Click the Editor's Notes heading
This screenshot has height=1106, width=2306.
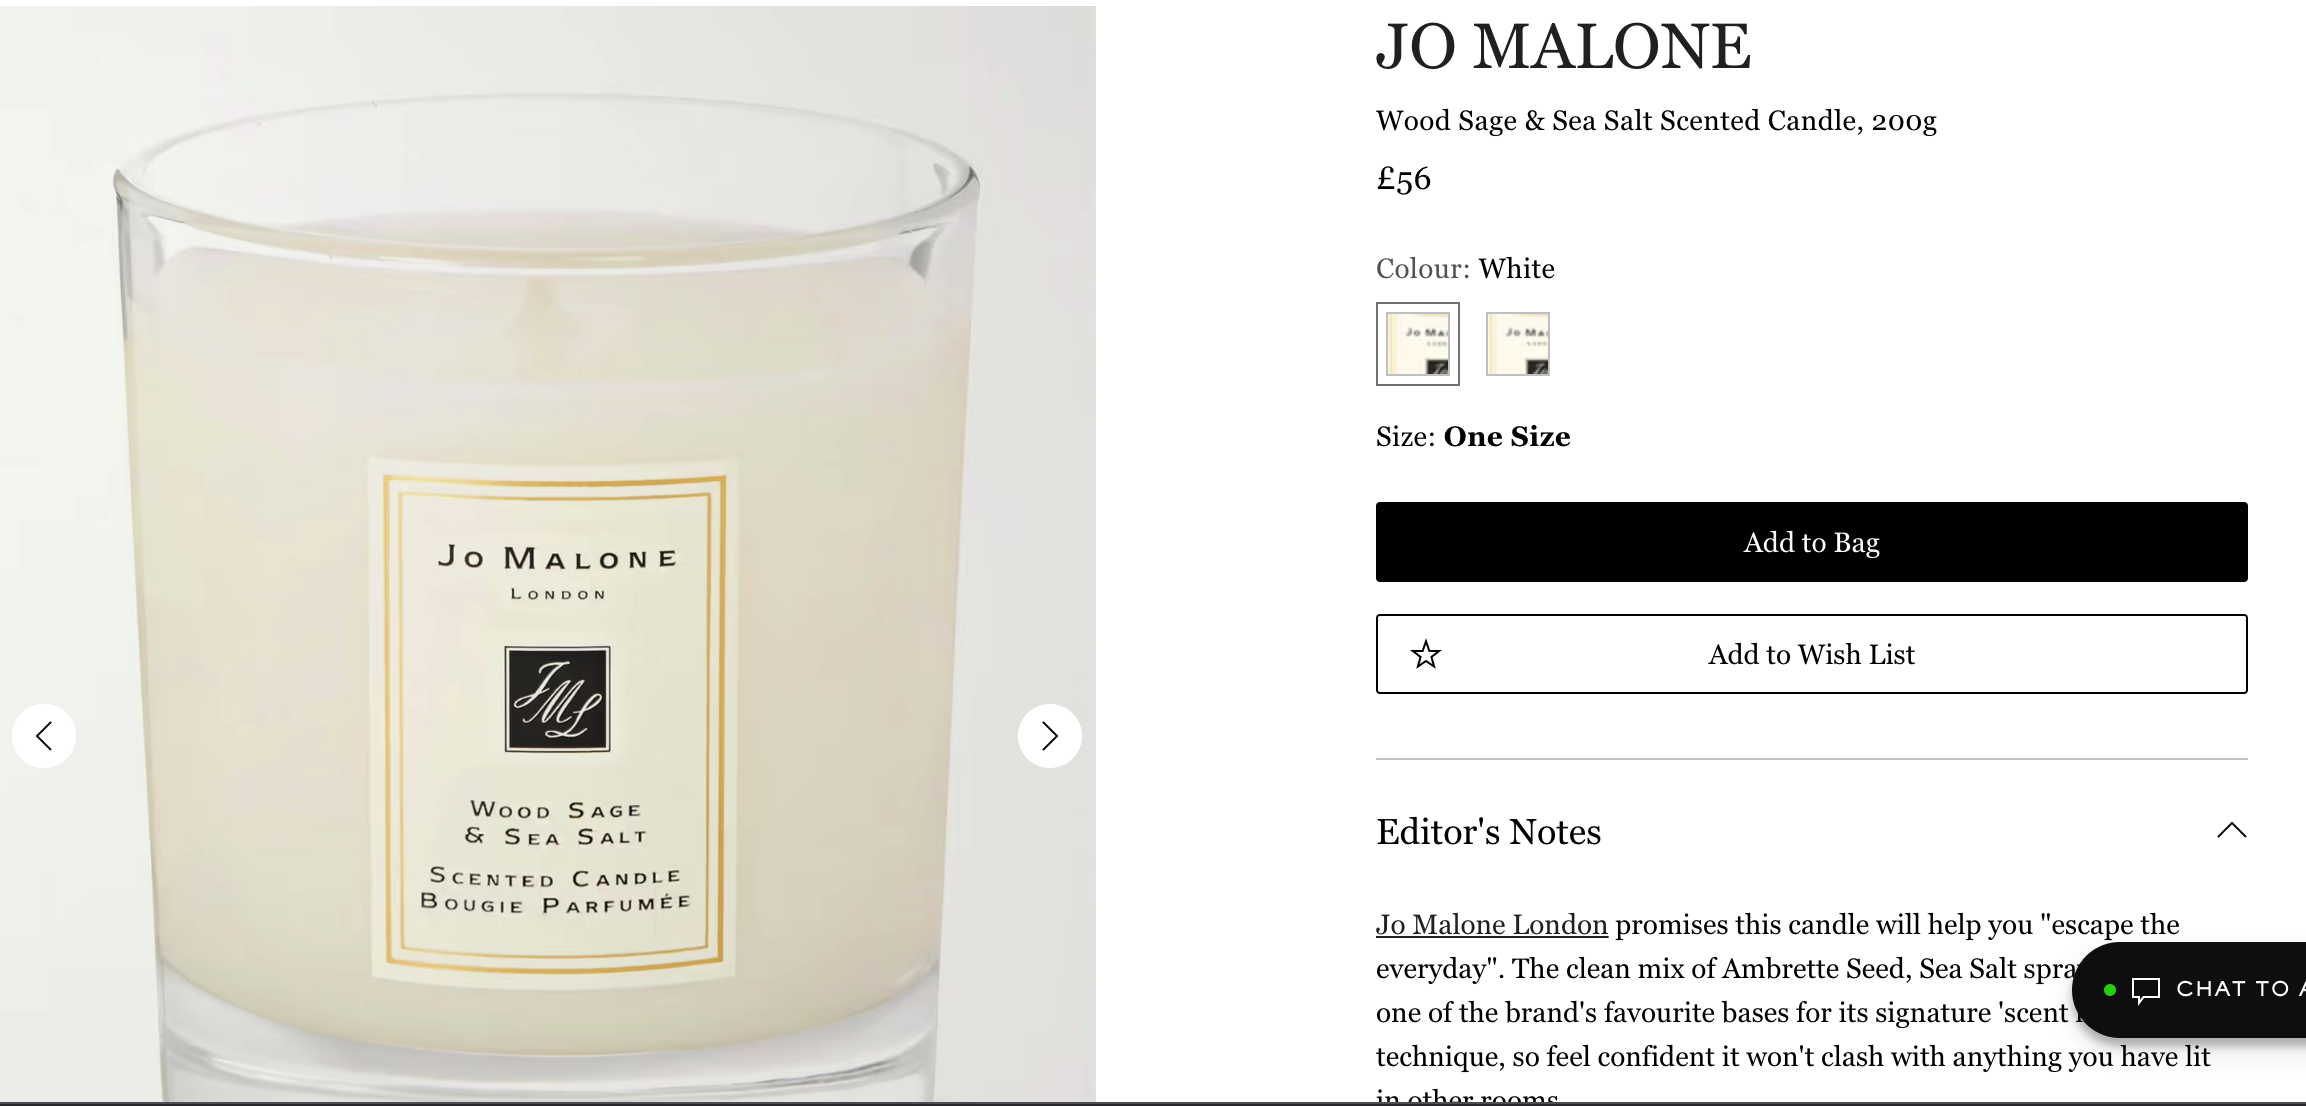pyautogui.click(x=1488, y=832)
